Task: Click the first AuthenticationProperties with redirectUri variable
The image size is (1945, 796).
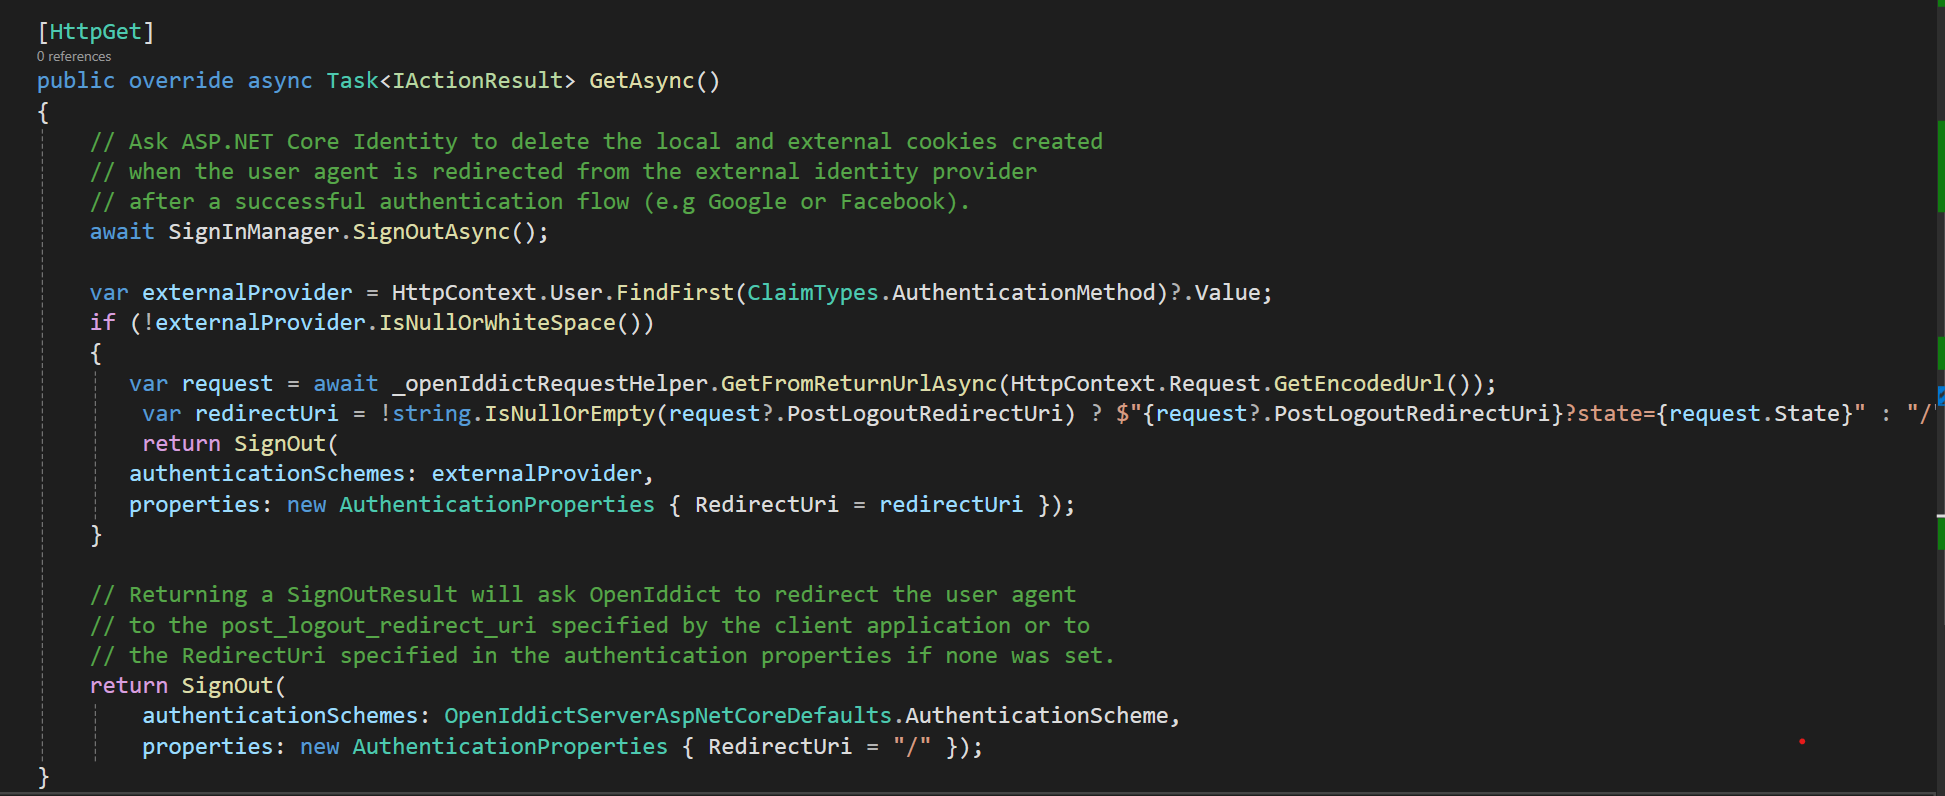Action: point(496,505)
